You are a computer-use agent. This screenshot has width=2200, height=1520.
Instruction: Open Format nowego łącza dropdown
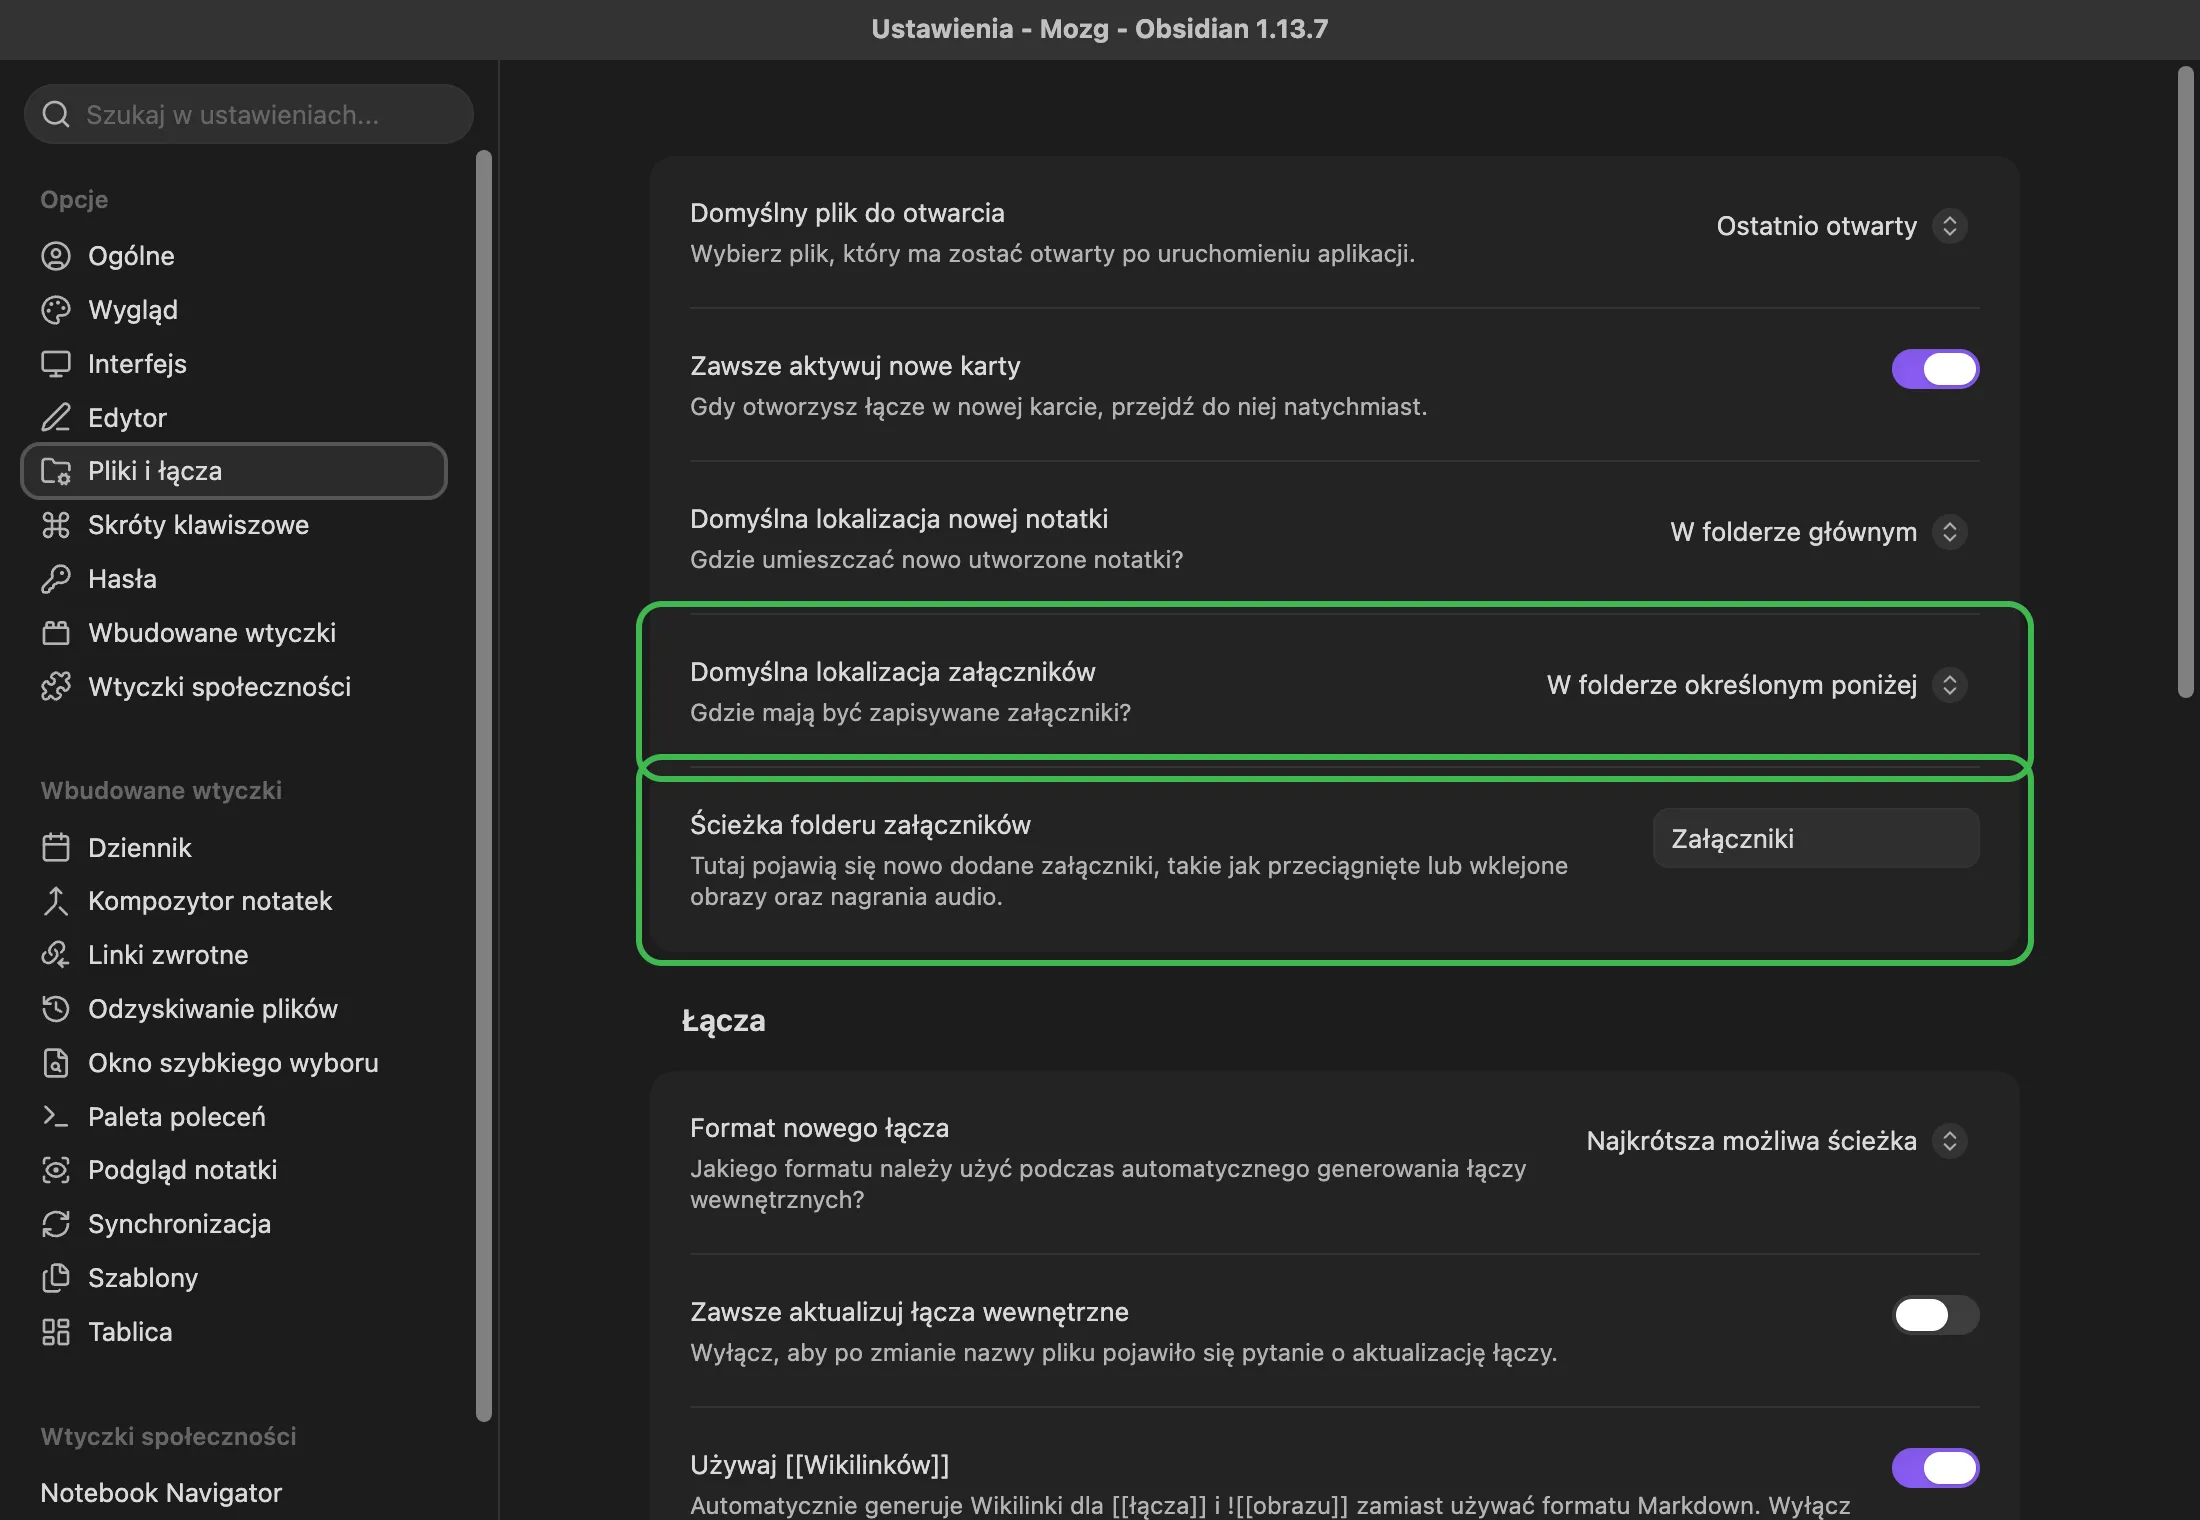1777,1141
